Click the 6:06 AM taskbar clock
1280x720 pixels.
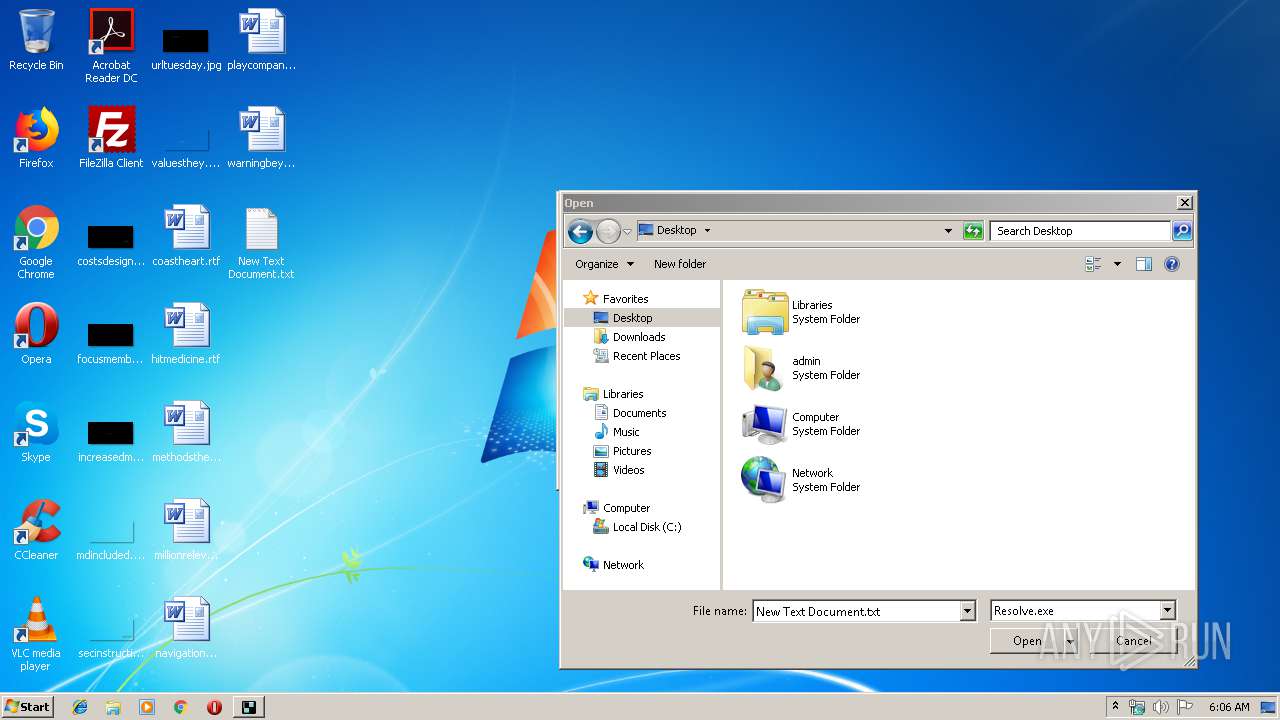[x=1229, y=707]
